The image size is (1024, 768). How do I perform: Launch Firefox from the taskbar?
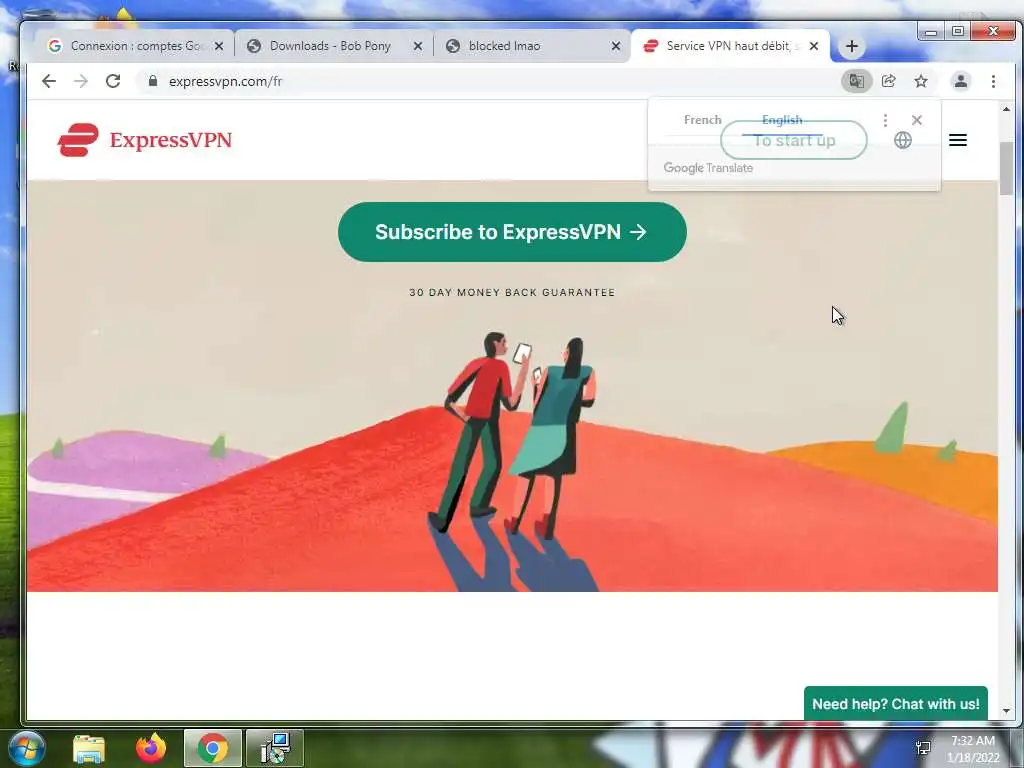[151, 748]
